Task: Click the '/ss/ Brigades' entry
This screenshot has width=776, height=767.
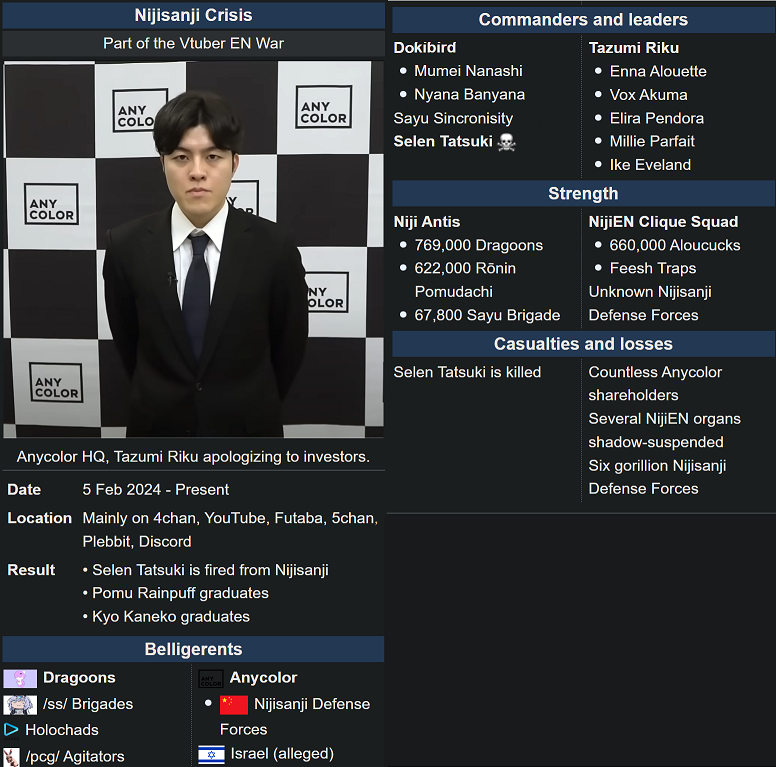Action: coord(88,704)
